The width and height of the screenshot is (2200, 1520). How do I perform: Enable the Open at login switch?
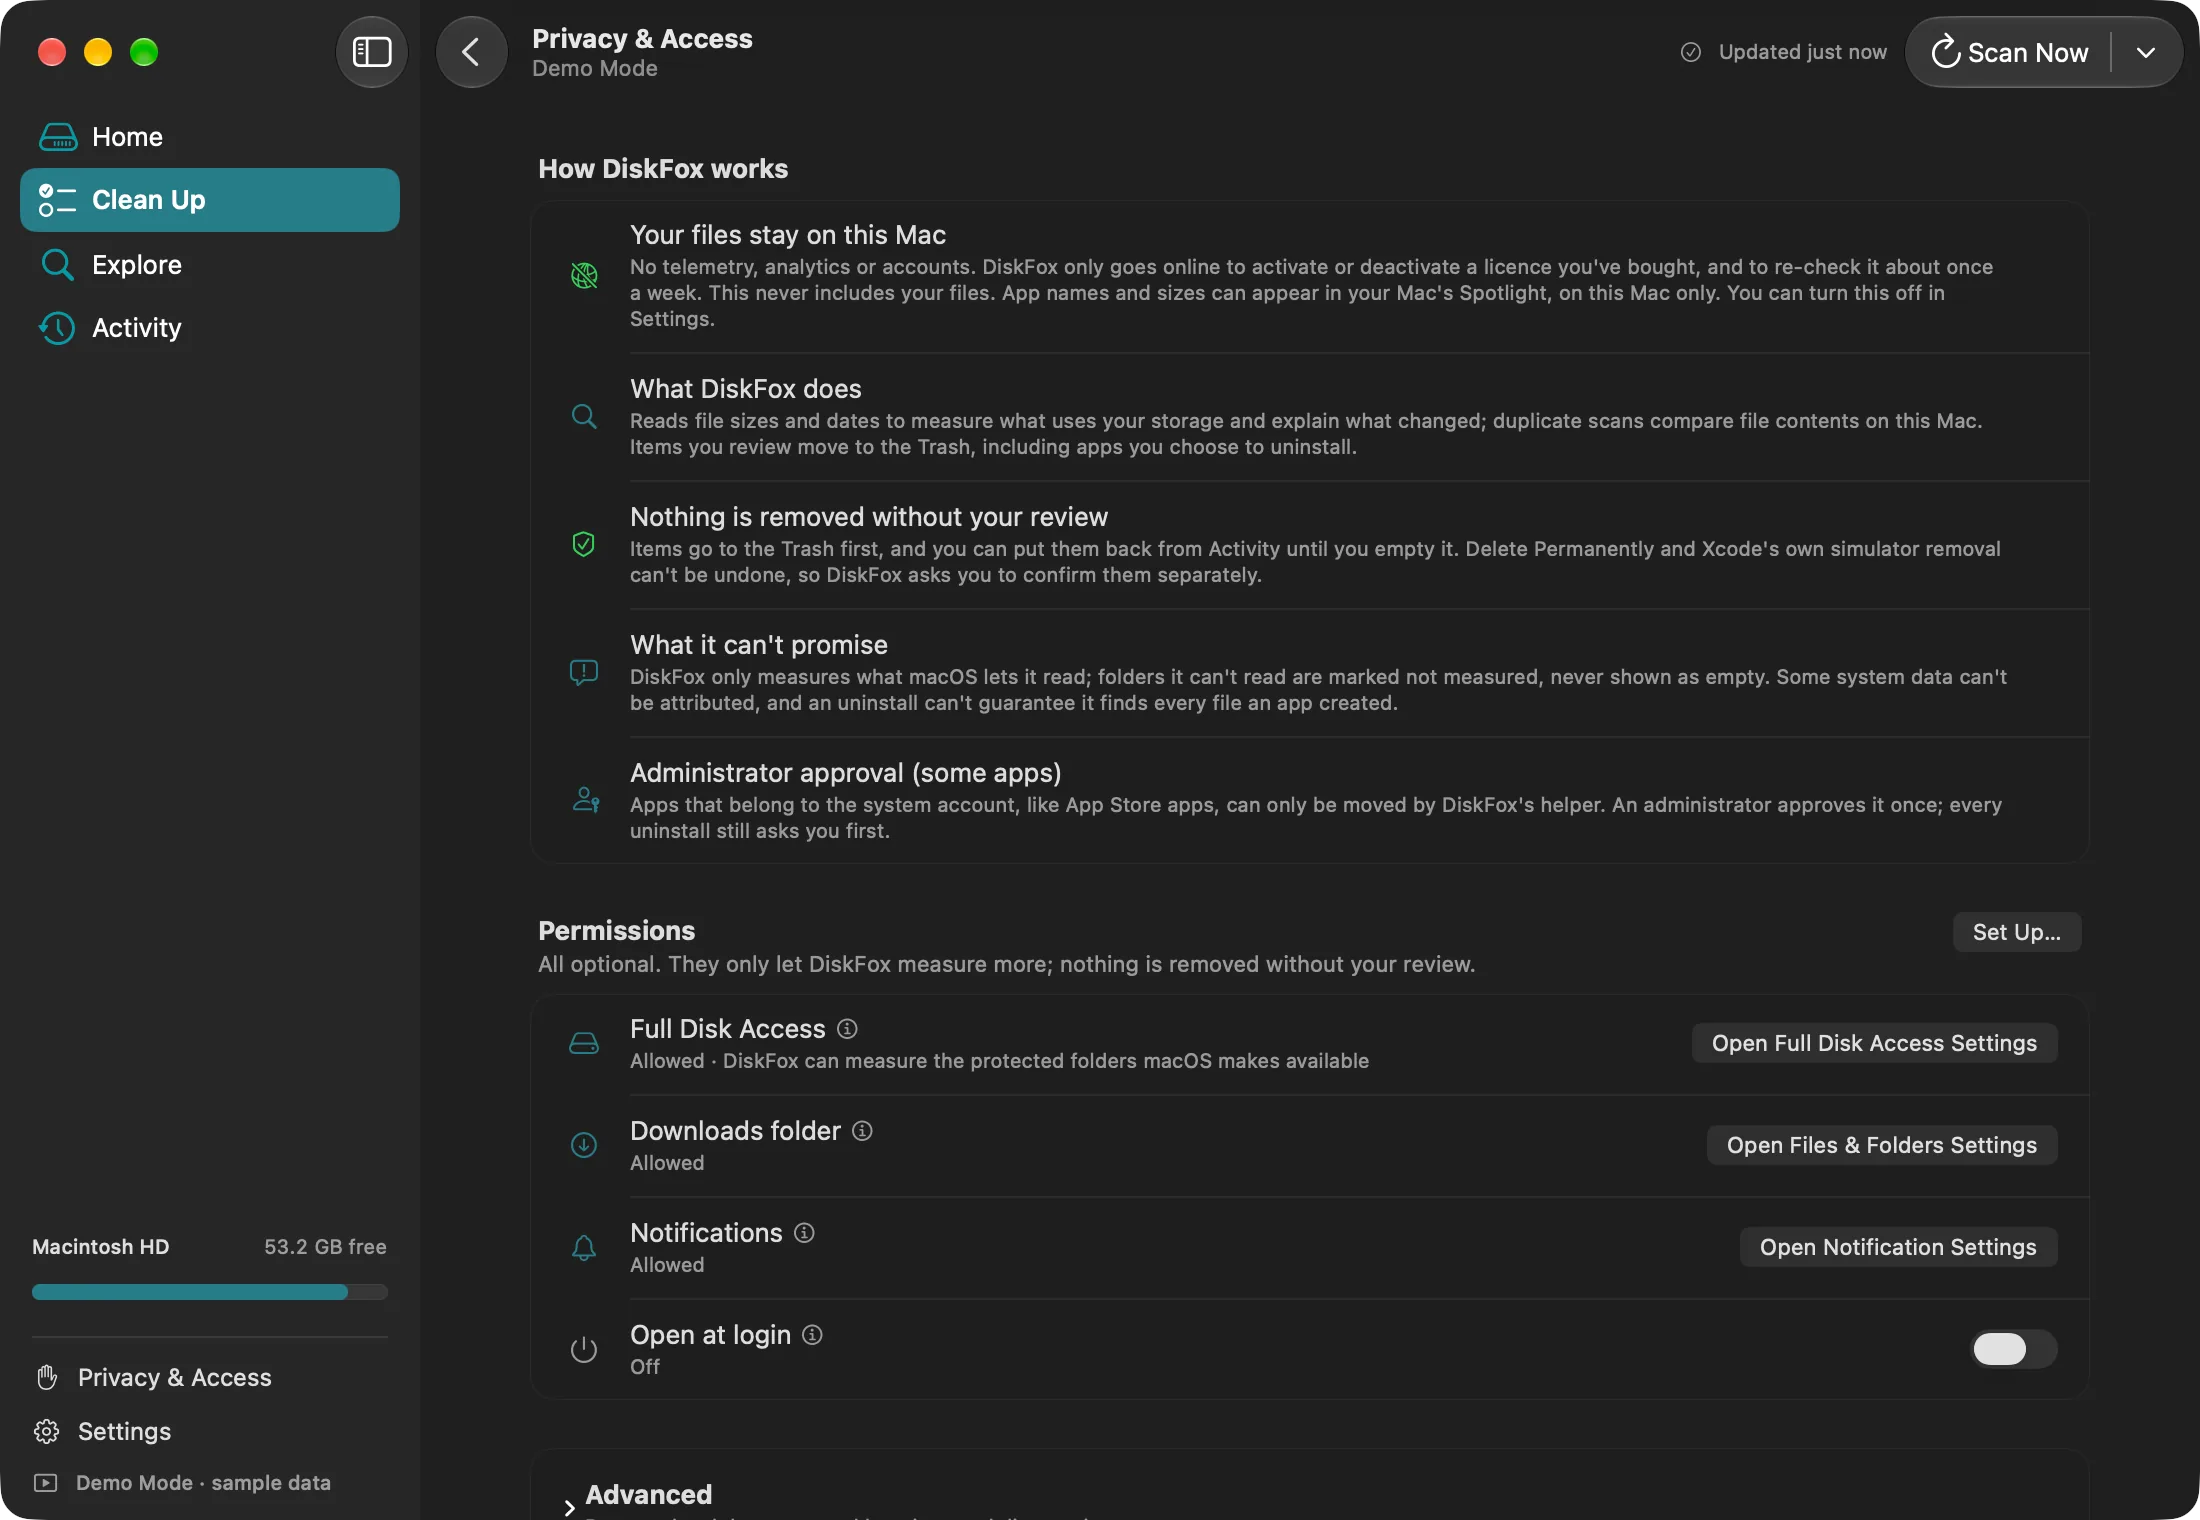[x=2014, y=1349]
